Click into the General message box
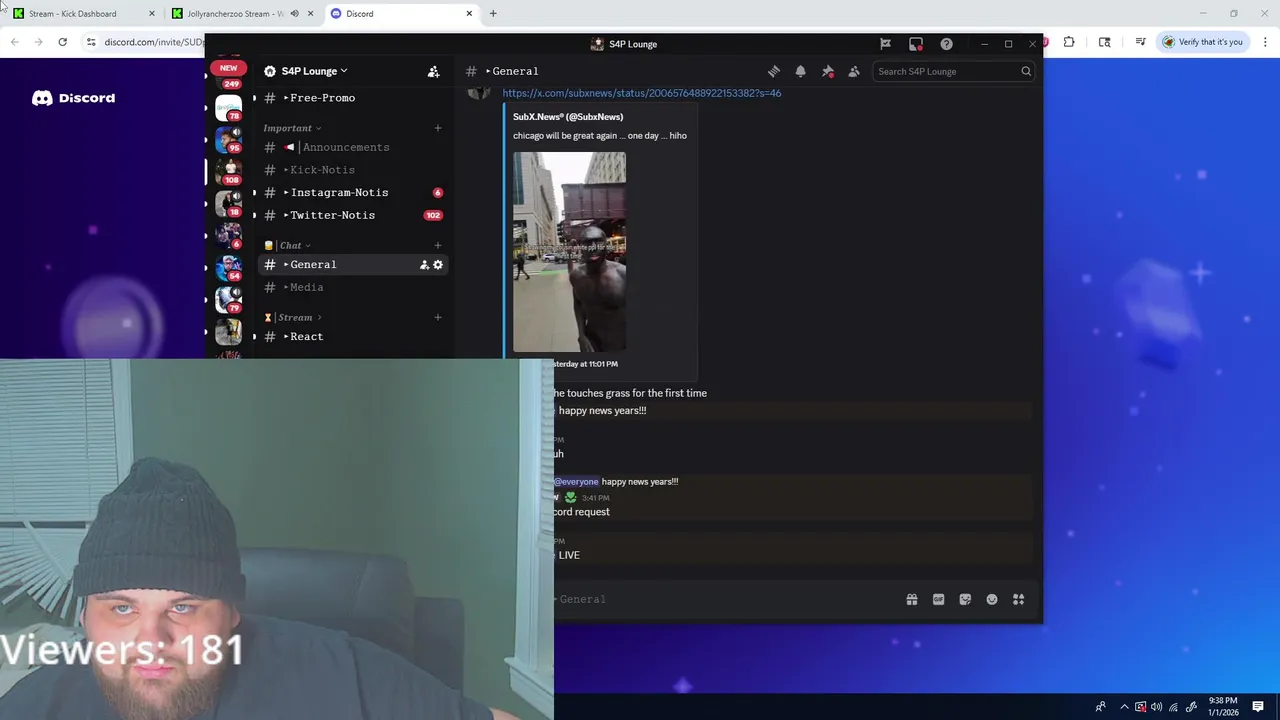Viewport: 1280px width, 720px height. coord(725,599)
